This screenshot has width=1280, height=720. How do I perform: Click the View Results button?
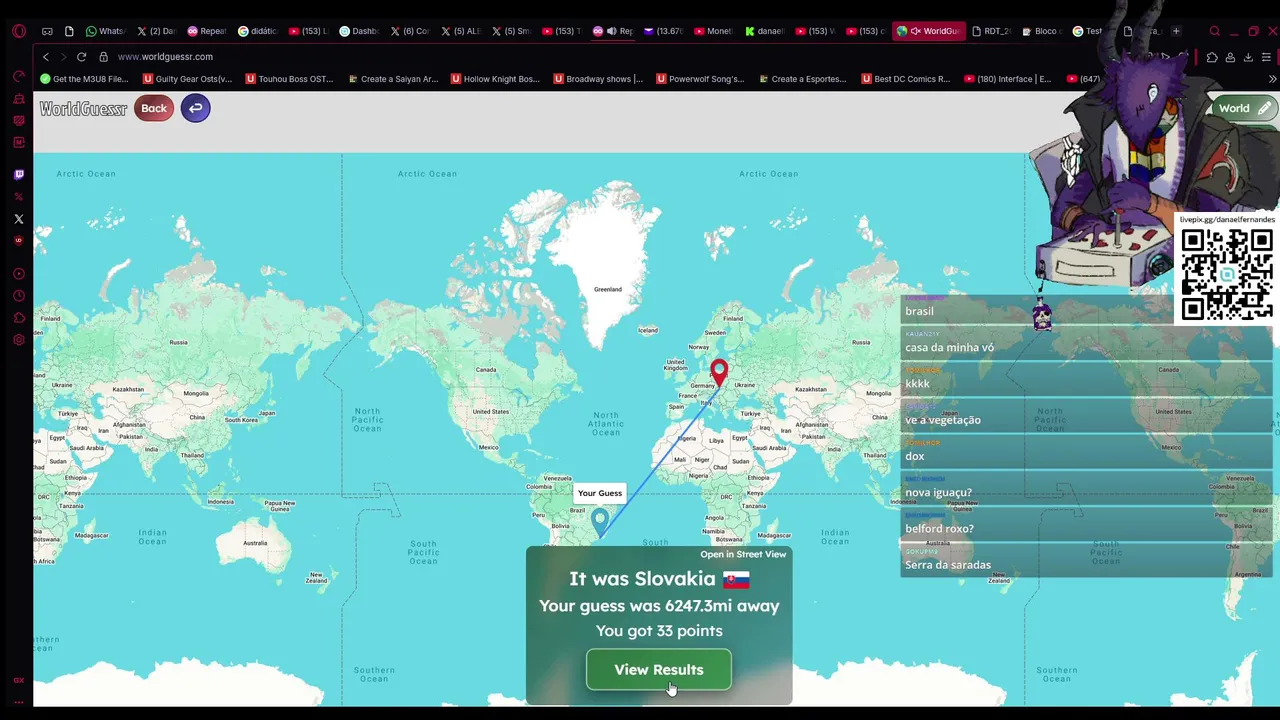click(659, 670)
